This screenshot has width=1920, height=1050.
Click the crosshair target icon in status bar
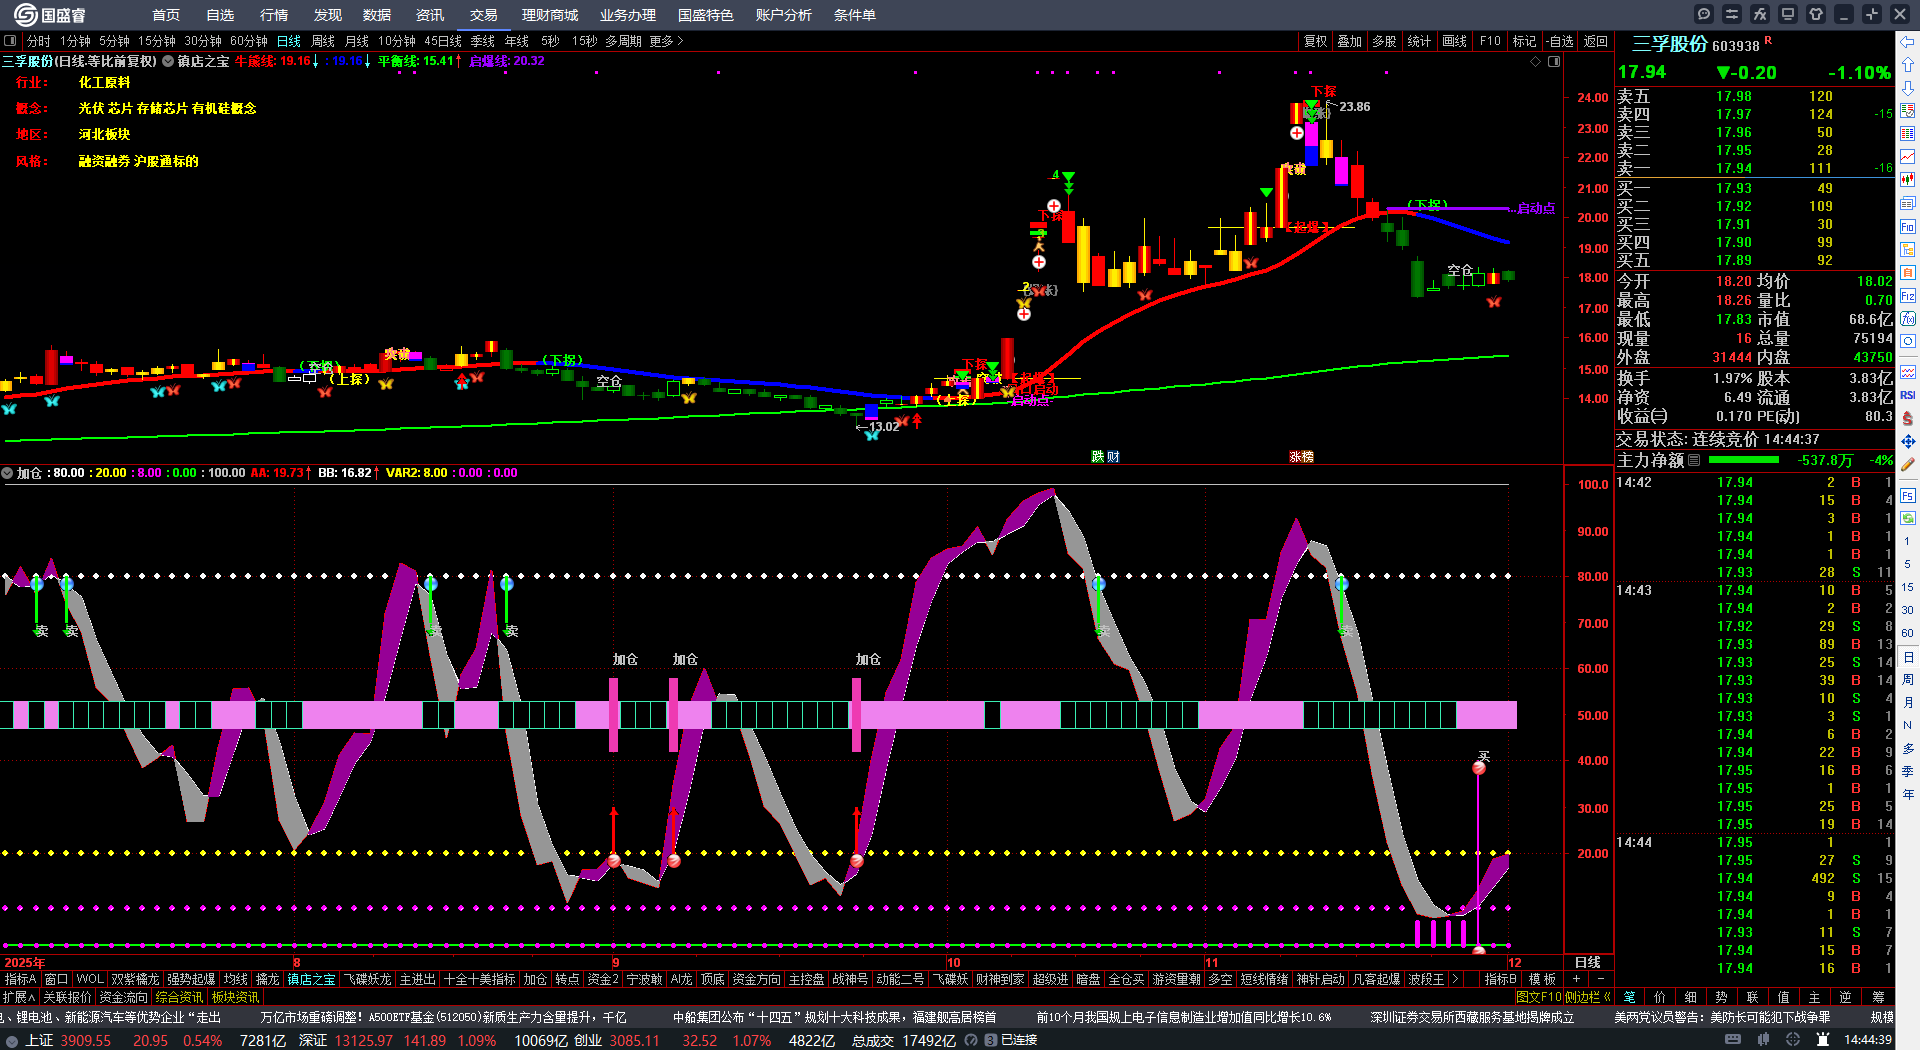[1793, 1040]
